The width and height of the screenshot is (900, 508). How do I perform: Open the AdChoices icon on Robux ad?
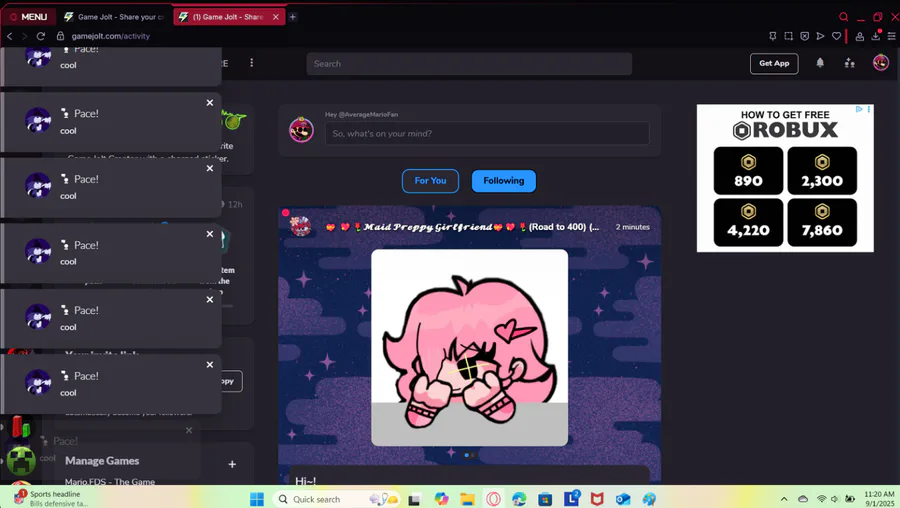(859, 109)
